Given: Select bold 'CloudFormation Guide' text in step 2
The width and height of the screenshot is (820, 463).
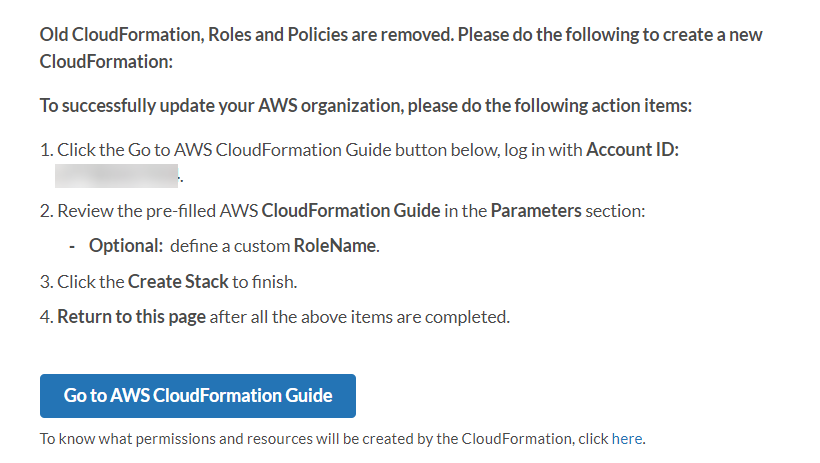Looking at the screenshot, I should pyautogui.click(x=350, y=211).
